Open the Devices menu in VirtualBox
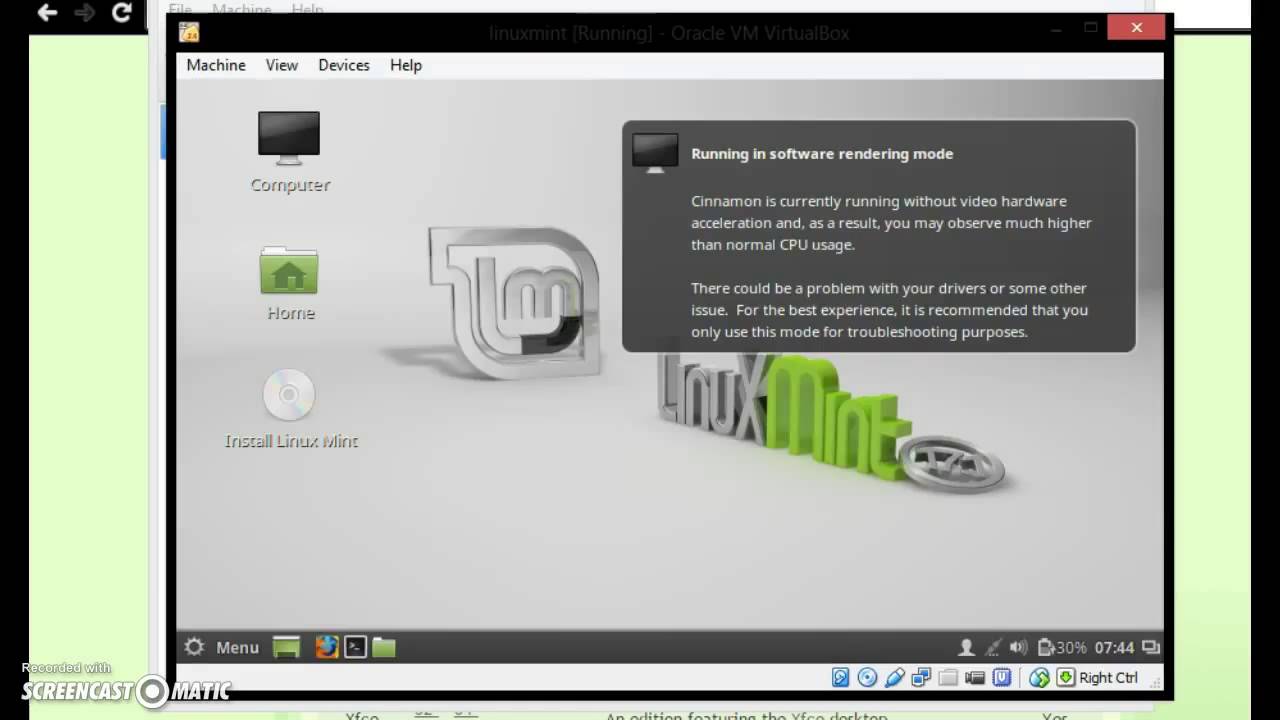 tap(344, 65)
